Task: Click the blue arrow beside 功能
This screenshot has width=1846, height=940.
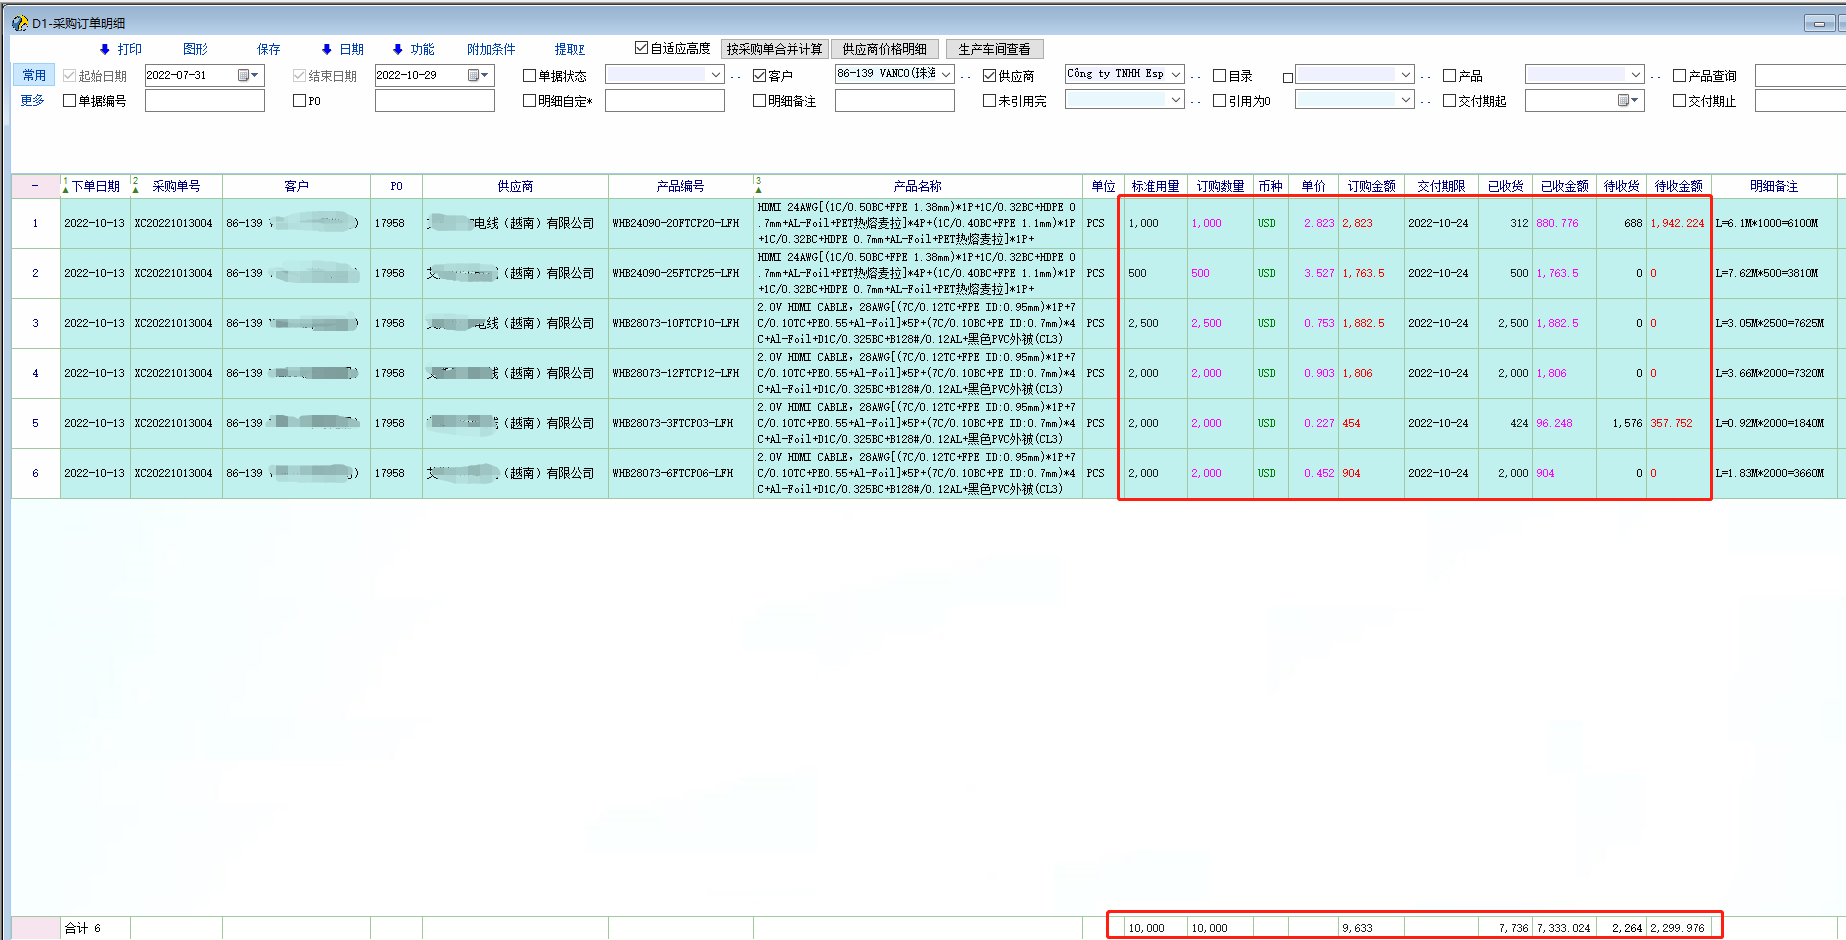Action: tap(397, 49)
